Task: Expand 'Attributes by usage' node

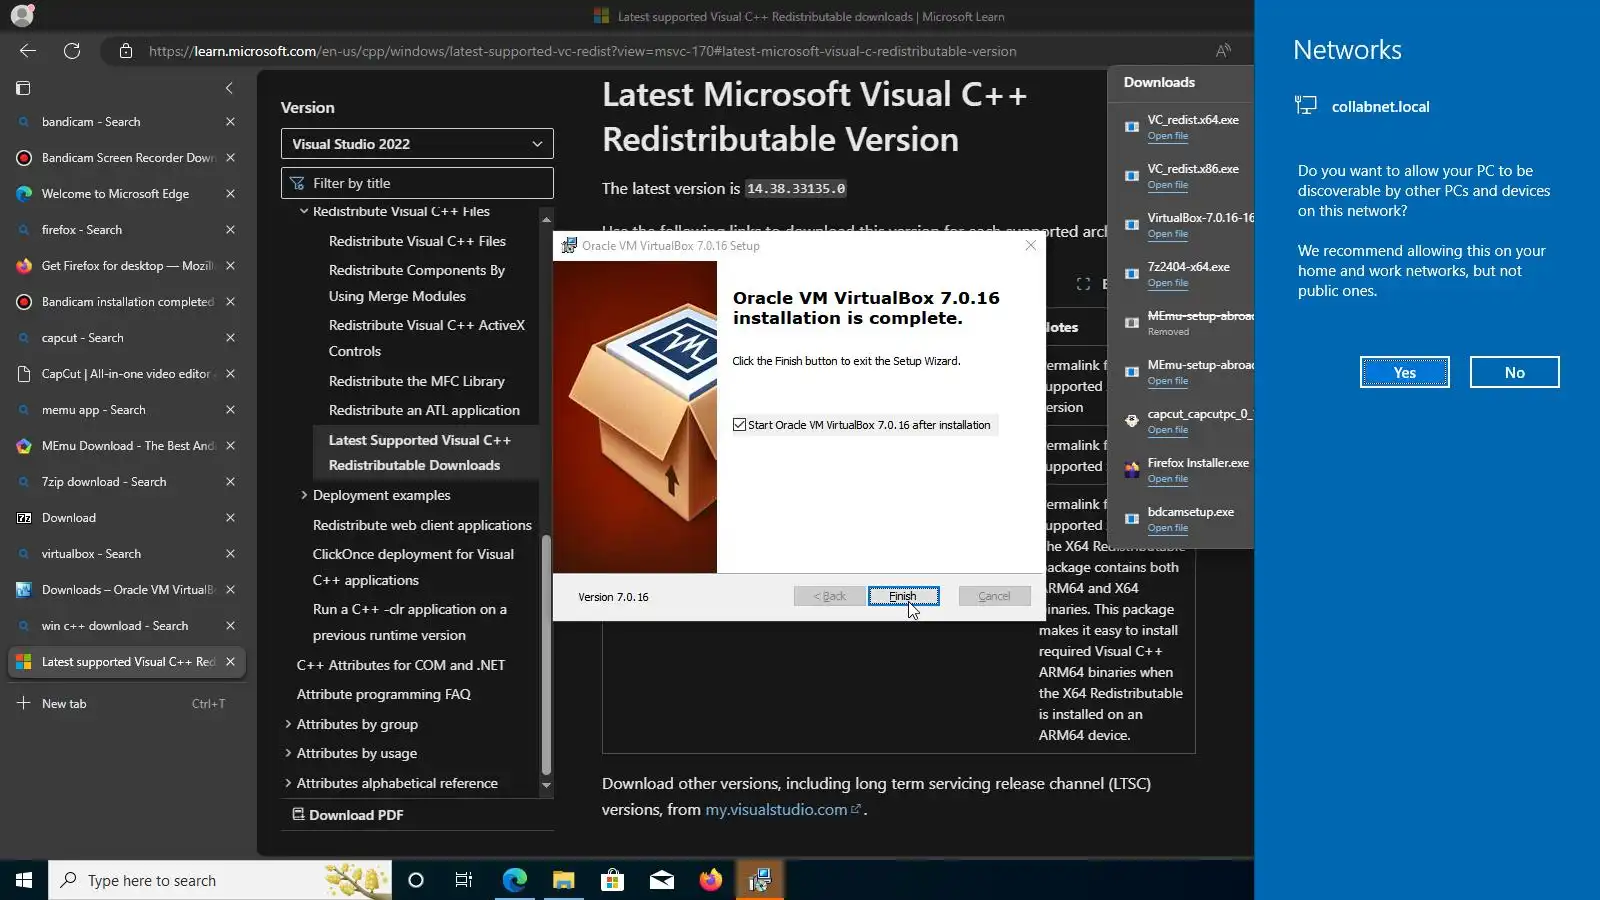Action: [x=288, y=753]
